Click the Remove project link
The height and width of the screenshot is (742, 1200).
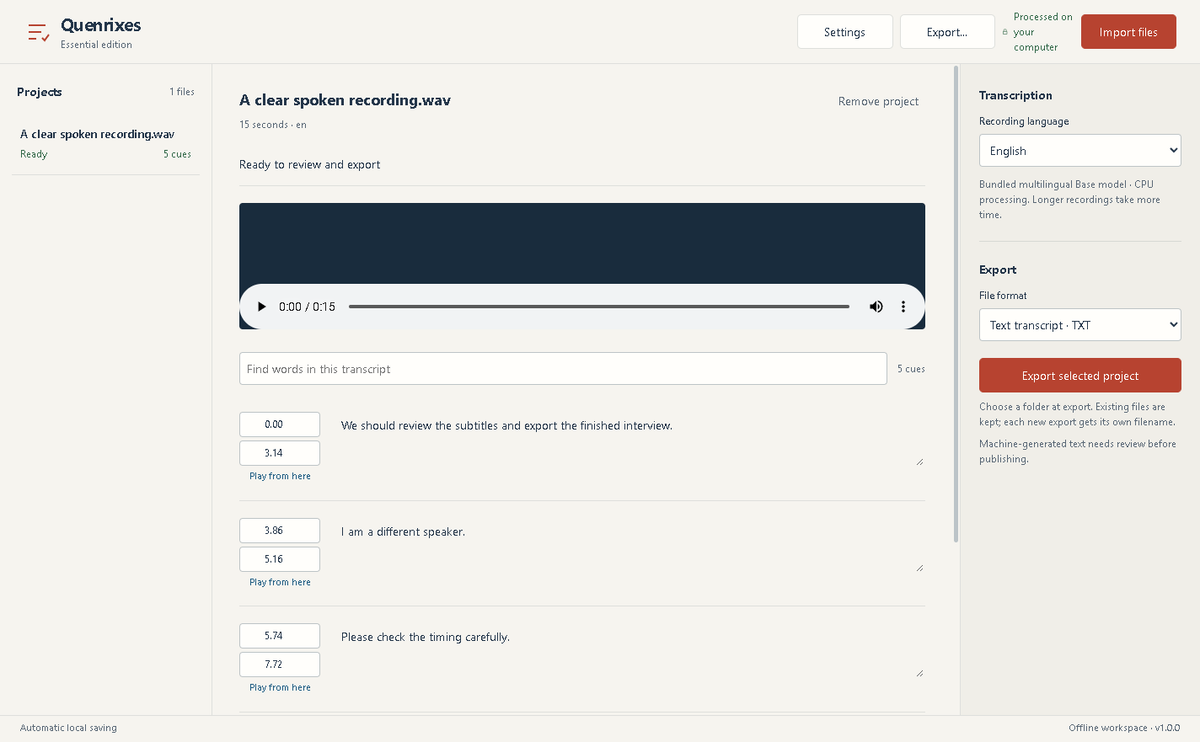878,101
